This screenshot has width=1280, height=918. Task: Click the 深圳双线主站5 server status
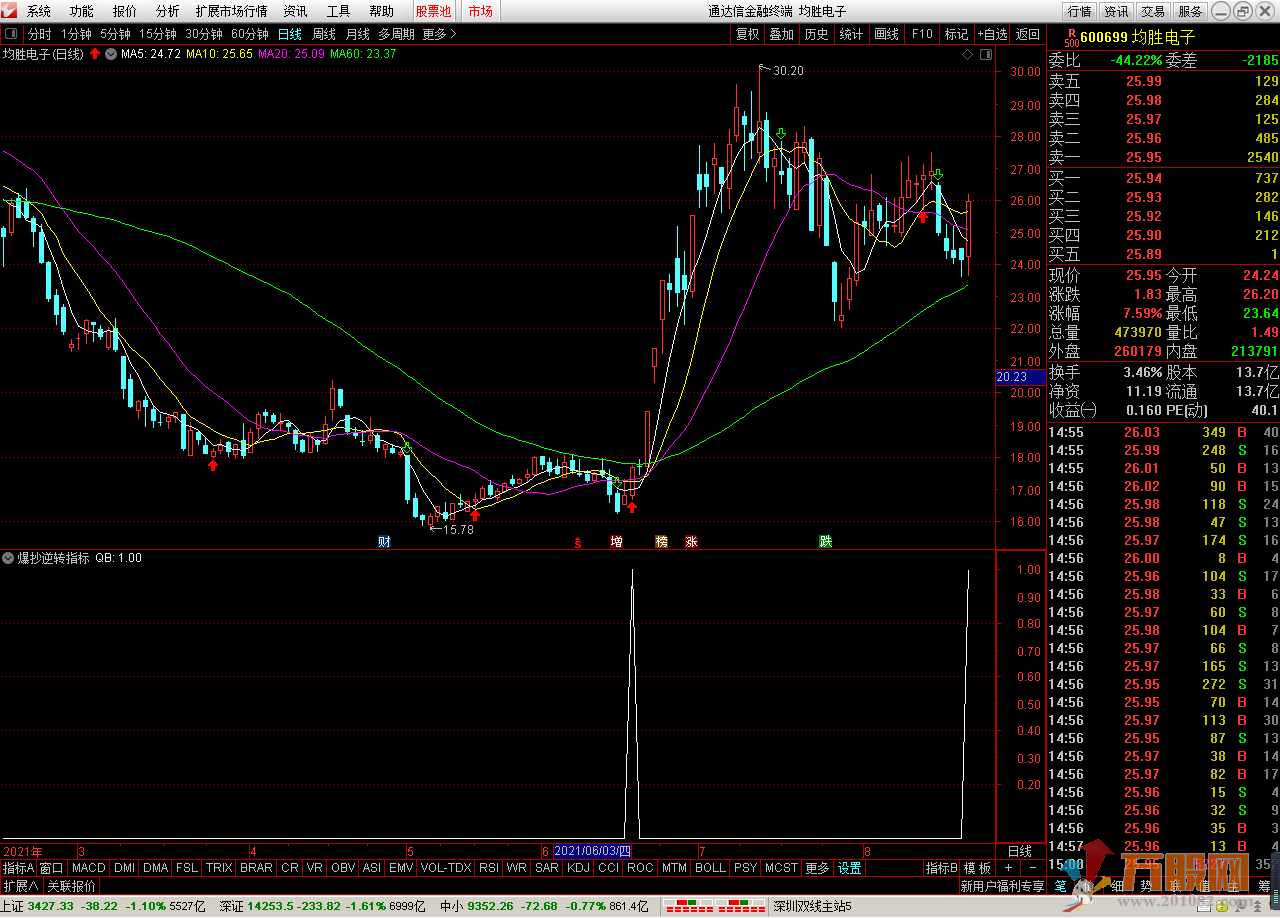(812, 906)
